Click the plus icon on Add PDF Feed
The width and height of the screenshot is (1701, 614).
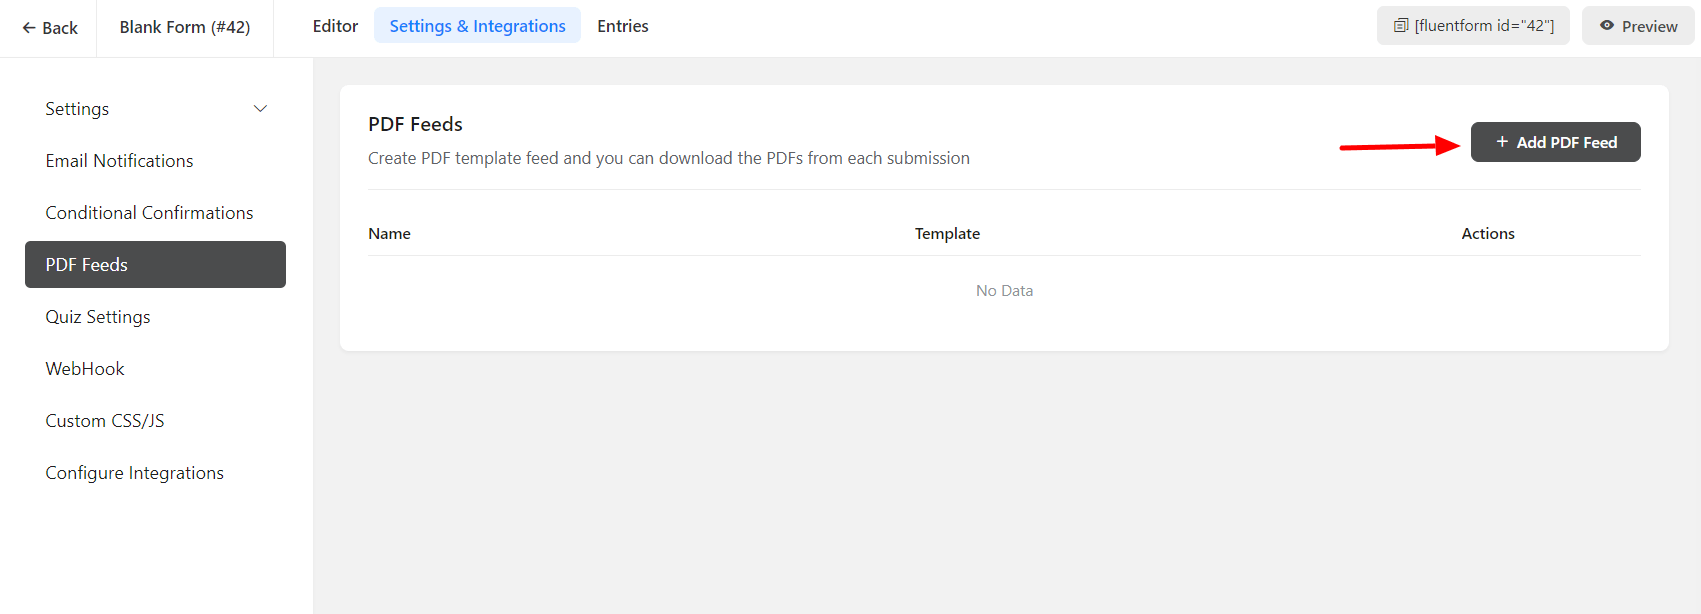tap(1502, 142)
